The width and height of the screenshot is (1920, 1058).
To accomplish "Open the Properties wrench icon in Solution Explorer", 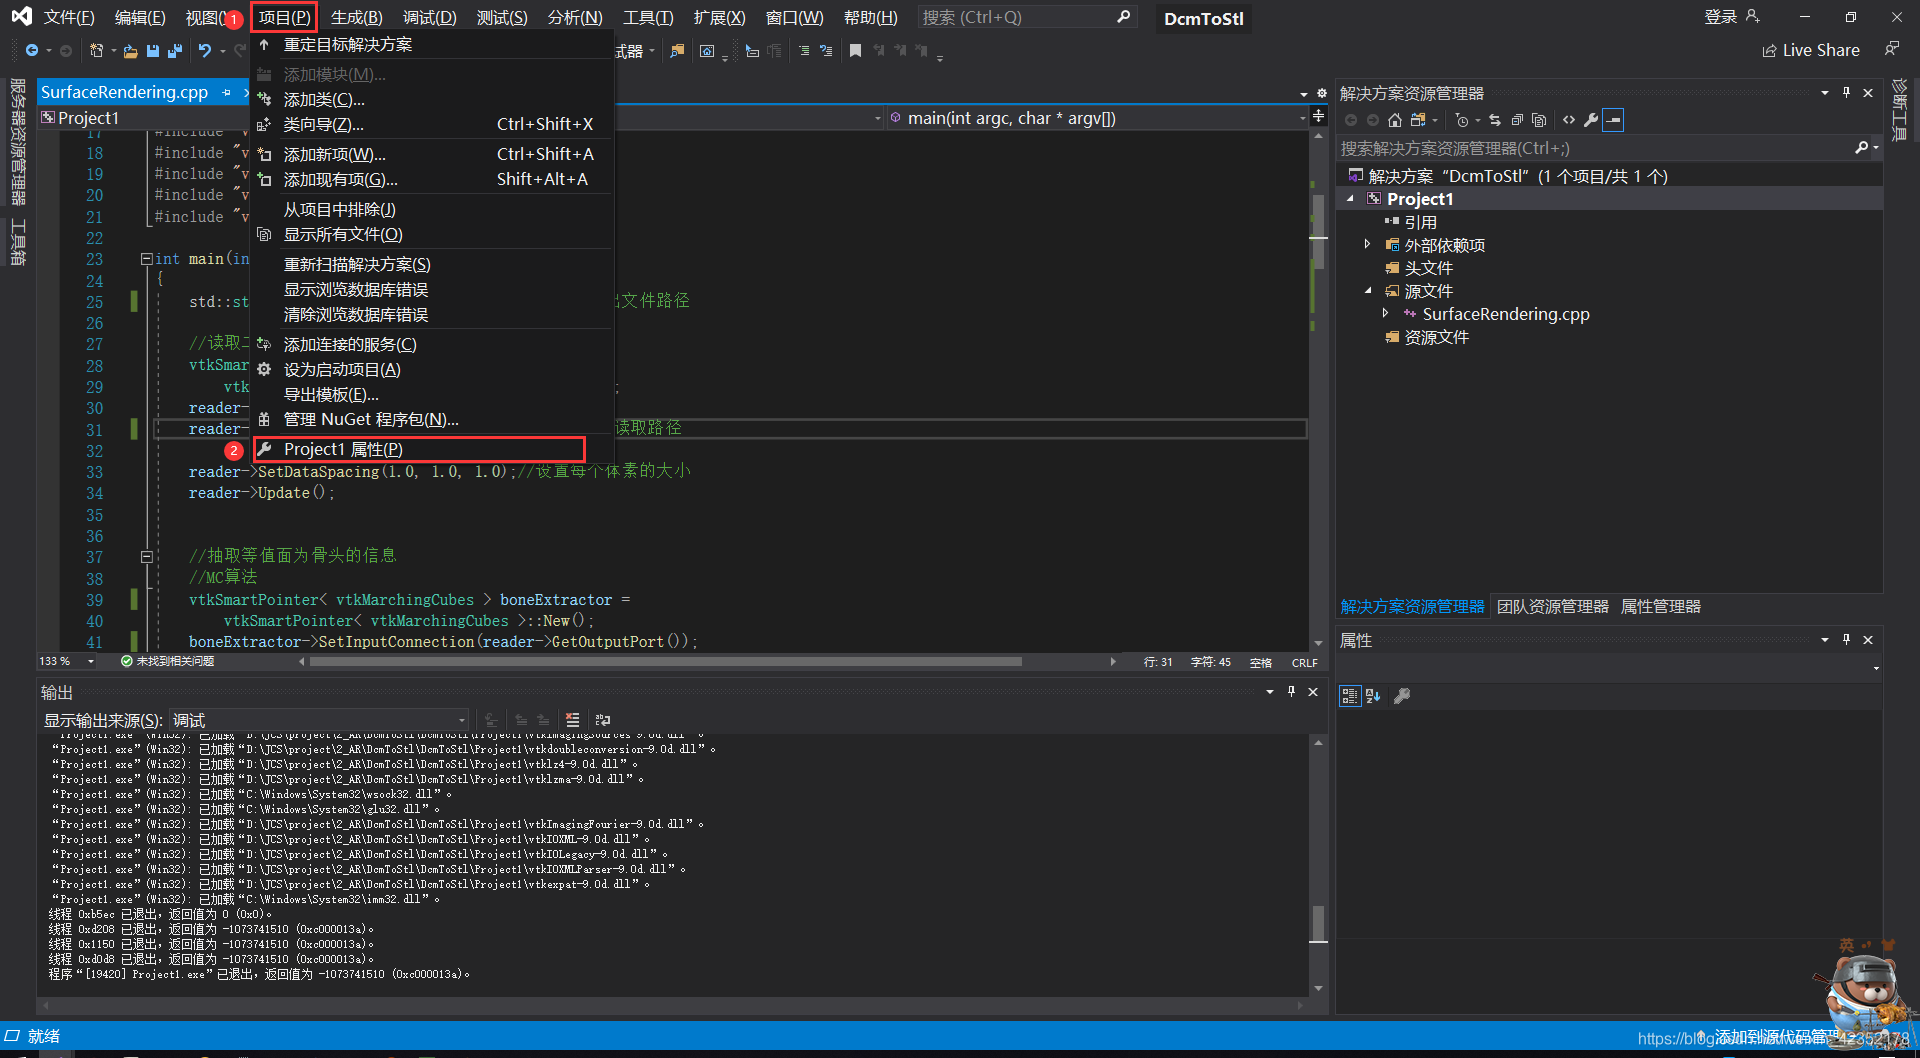I will (x=1591, y=120).
